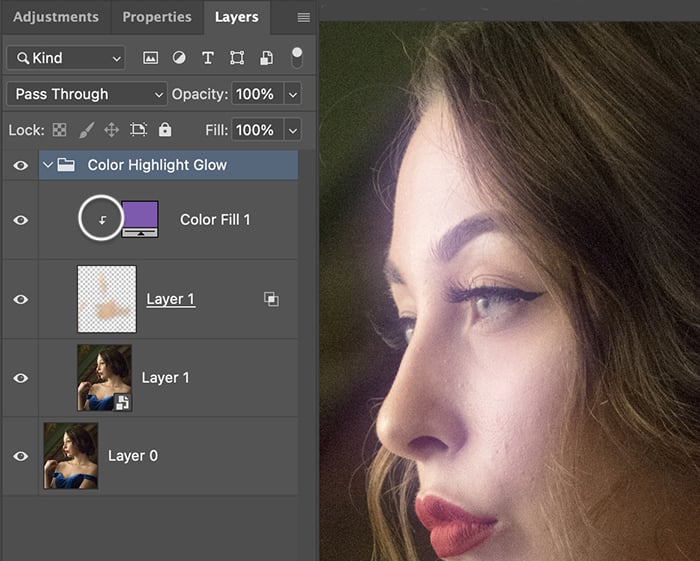Select the smart object Layer 1 thumbnail
Screen dimensions: 700x561
click(x=104, y=378)
